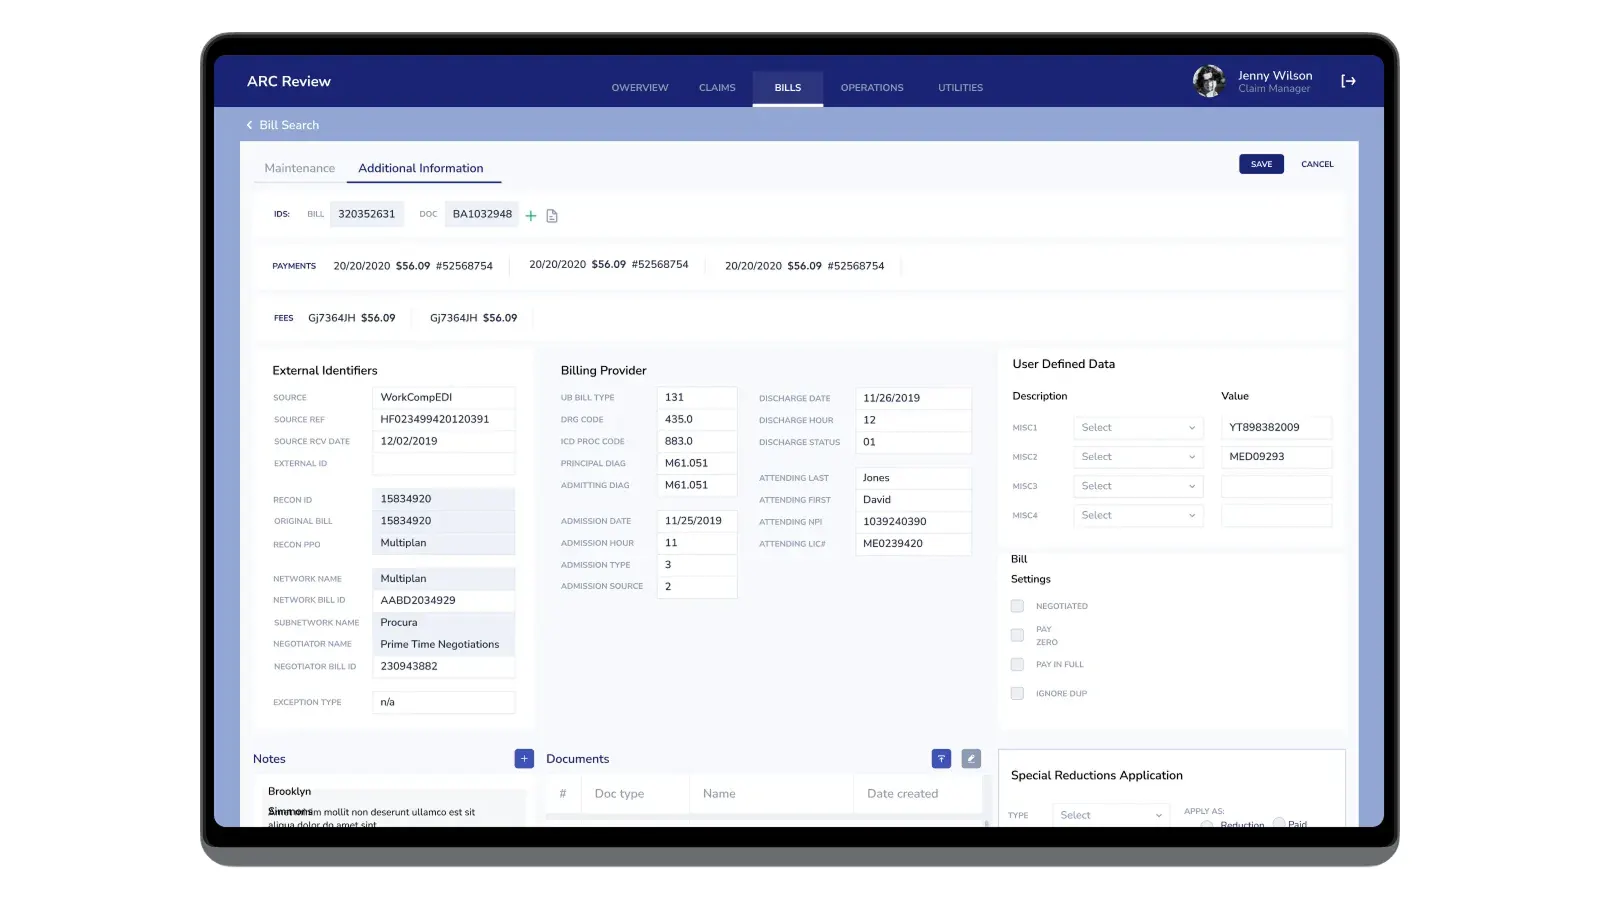
Task: Click the MISC1 value YT898382009
Action: [1276, 428]
